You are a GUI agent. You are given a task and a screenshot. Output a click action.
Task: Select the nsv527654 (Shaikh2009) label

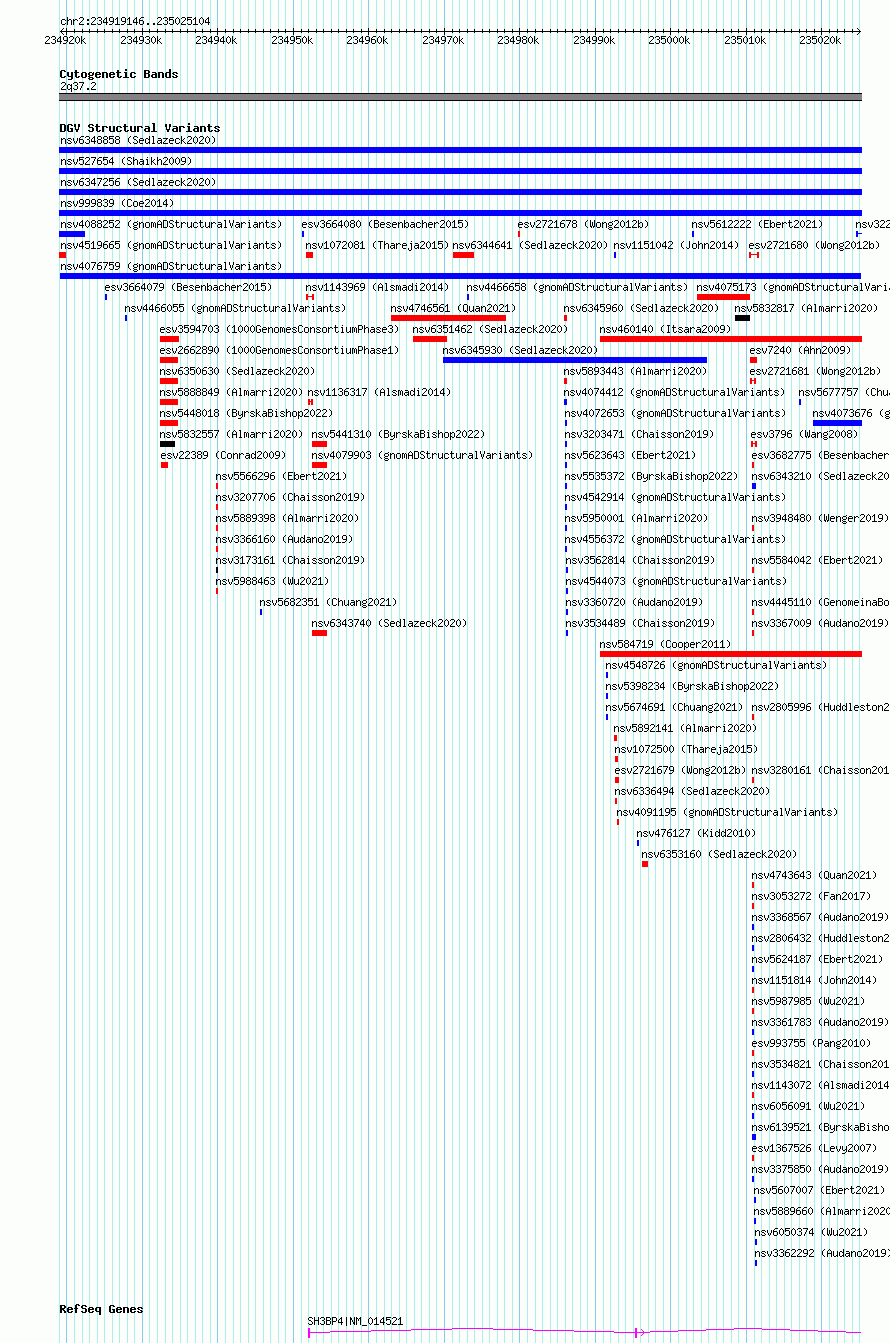tap(125, 161)
